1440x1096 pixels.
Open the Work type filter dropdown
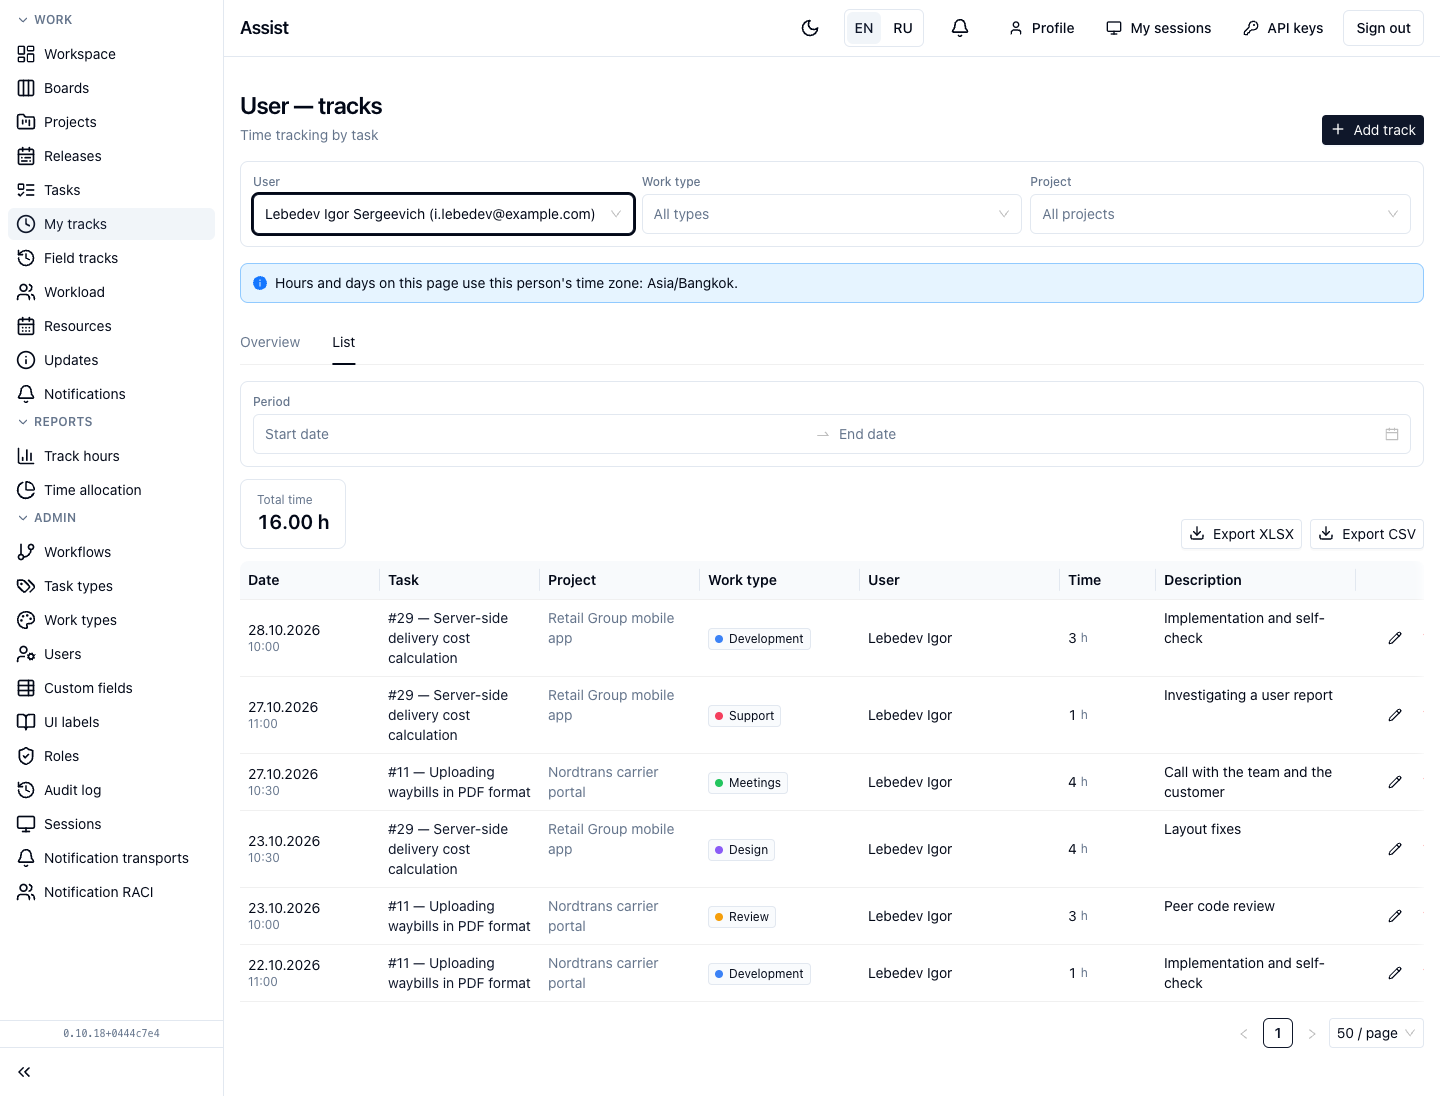coord(831,214)
